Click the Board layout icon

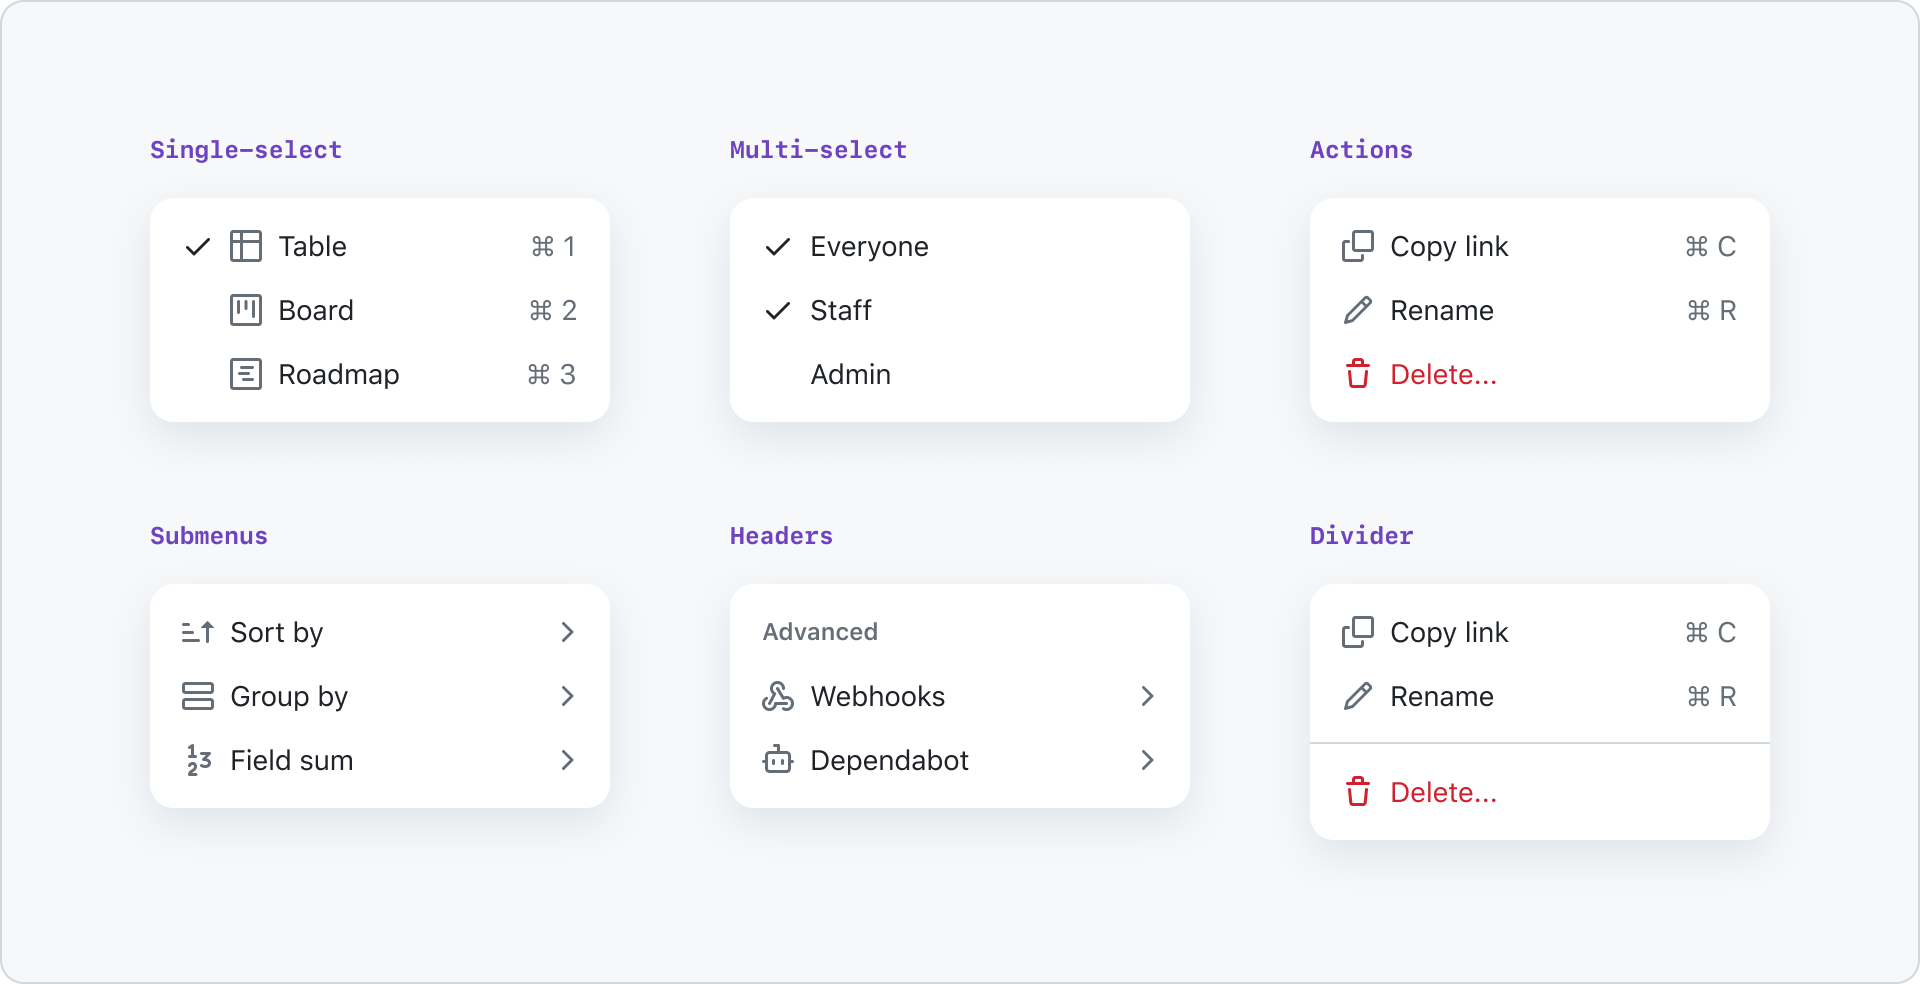tap(246, 310)
